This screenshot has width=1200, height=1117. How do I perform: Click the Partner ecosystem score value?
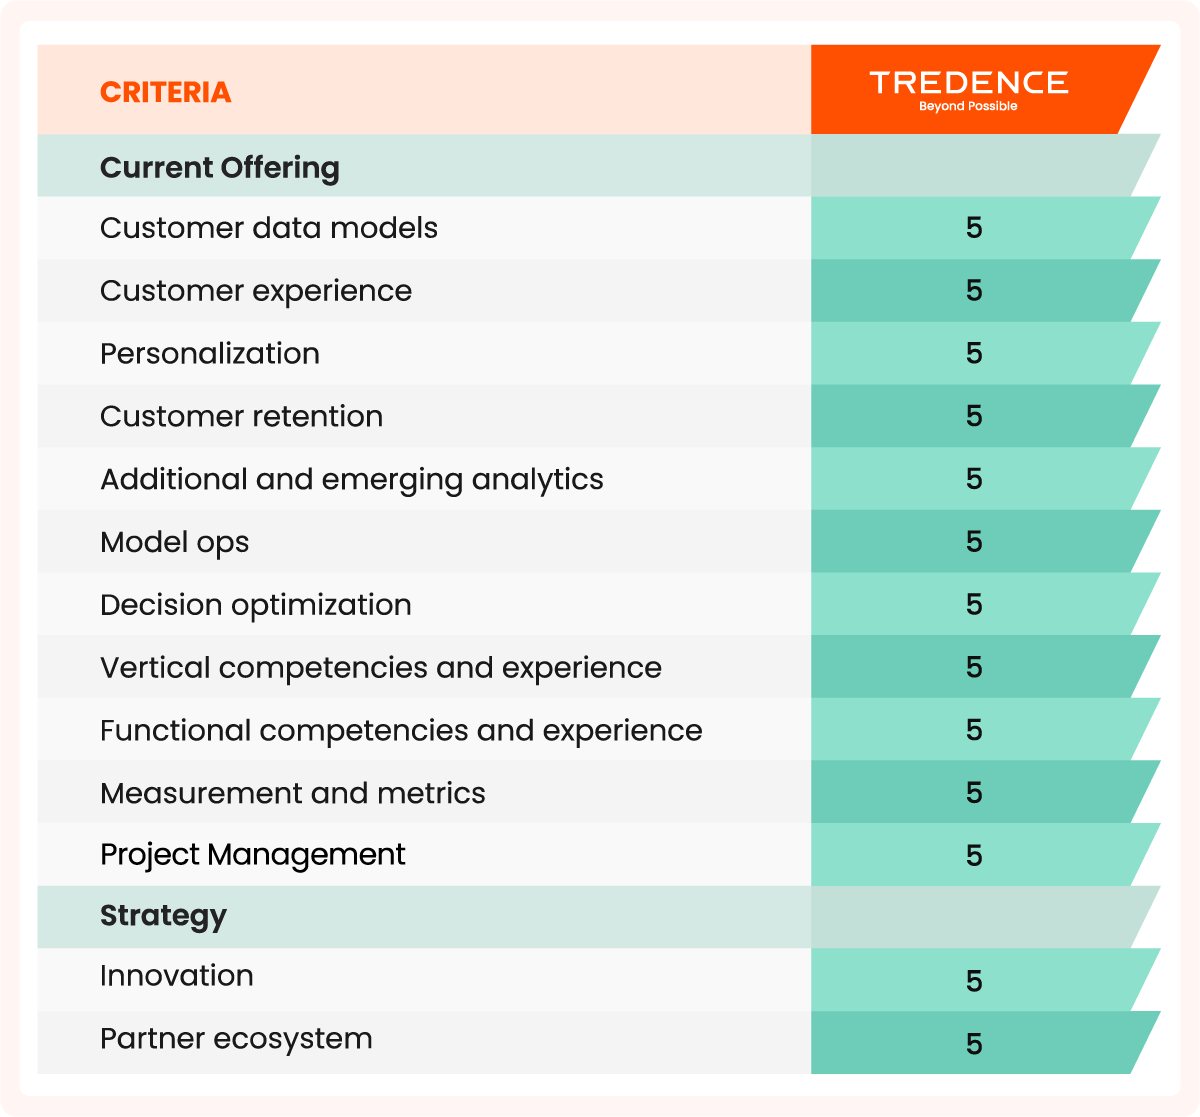tap(974, 1044)
